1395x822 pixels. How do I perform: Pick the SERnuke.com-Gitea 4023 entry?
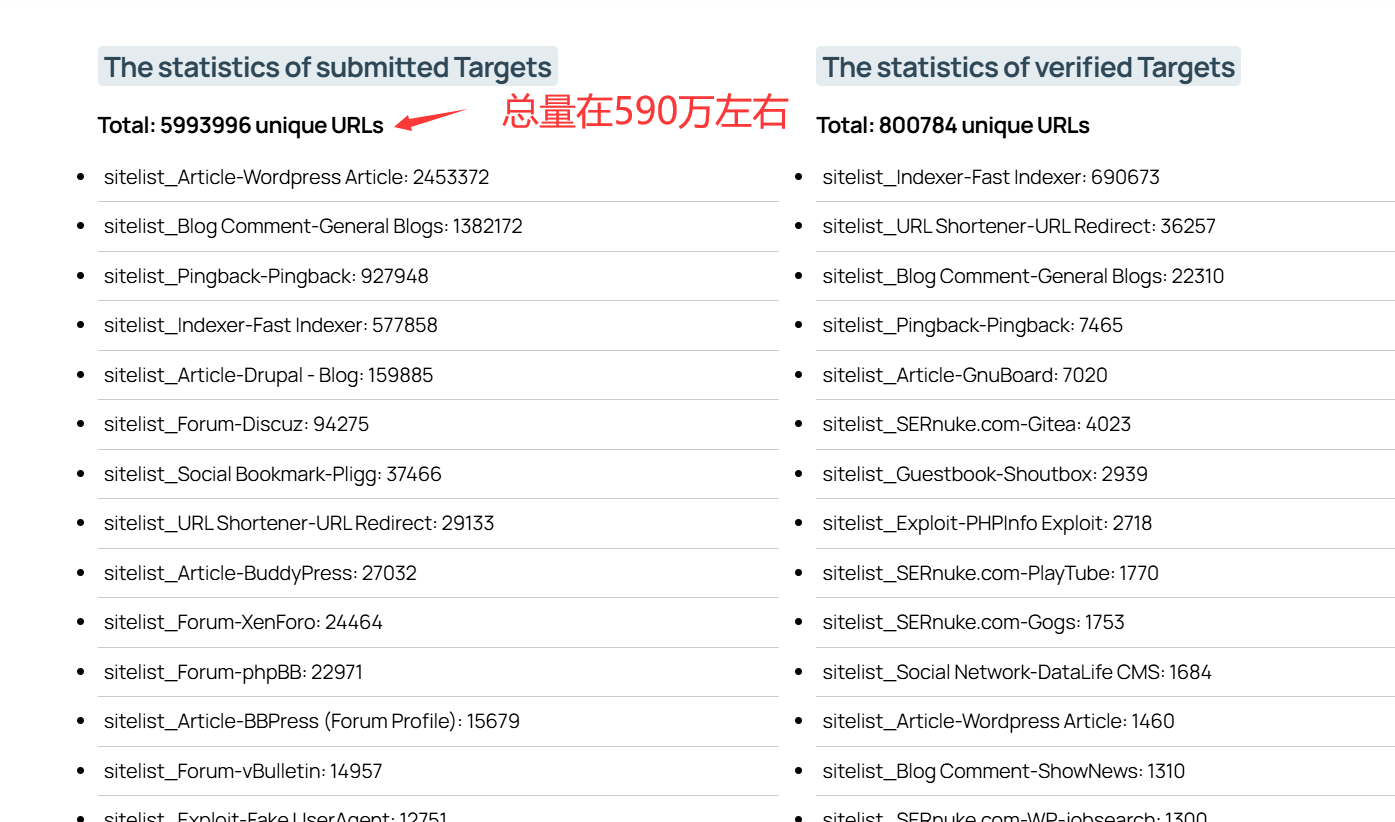pos(976,425)
